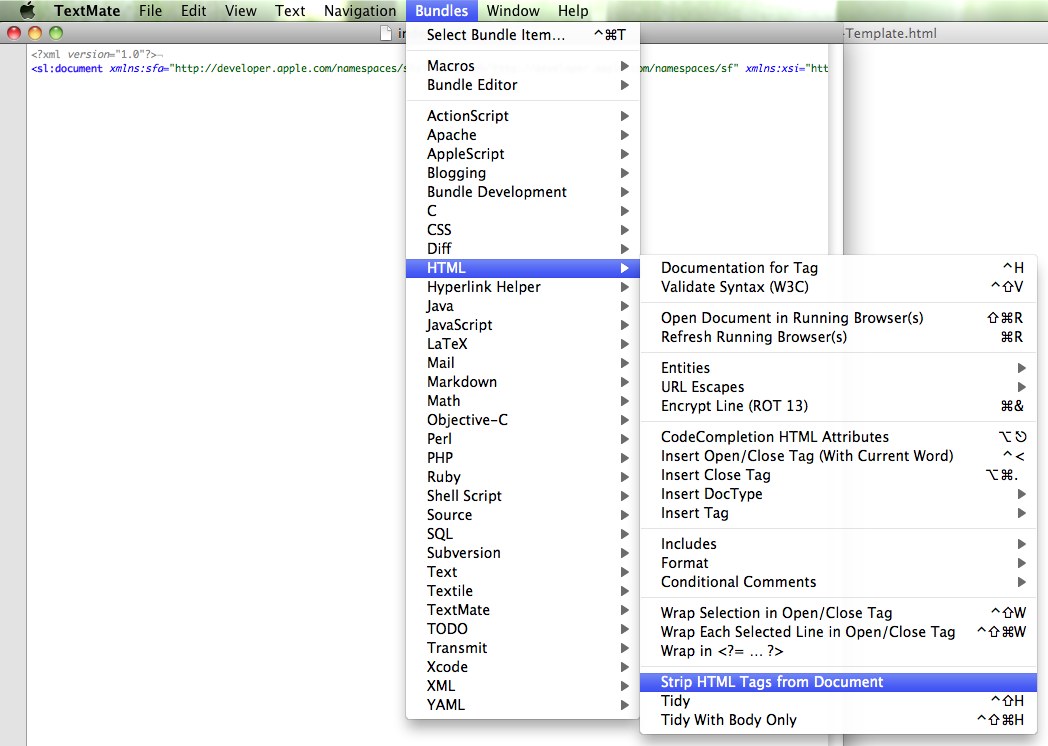Choose Strip HTML Tags from Document
This screenshot has height=746, width=1048.
point(838,682)
